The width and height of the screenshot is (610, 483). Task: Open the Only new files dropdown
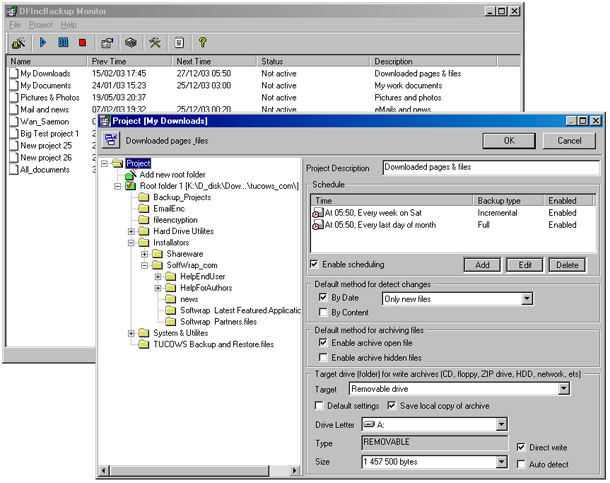(x=527, y=299)
